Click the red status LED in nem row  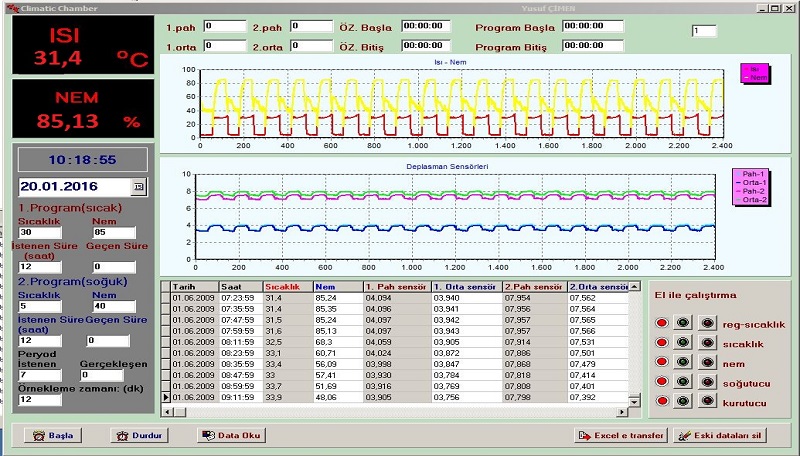pos(662,362)
